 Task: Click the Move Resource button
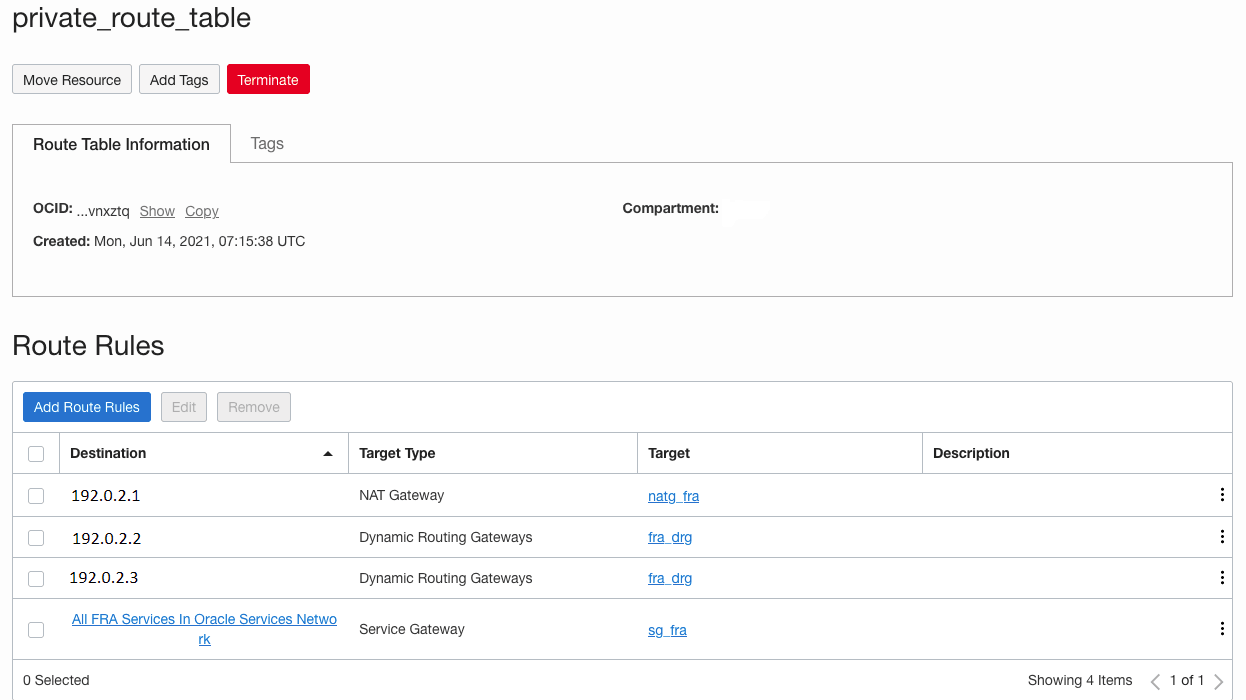click(72, 80)
